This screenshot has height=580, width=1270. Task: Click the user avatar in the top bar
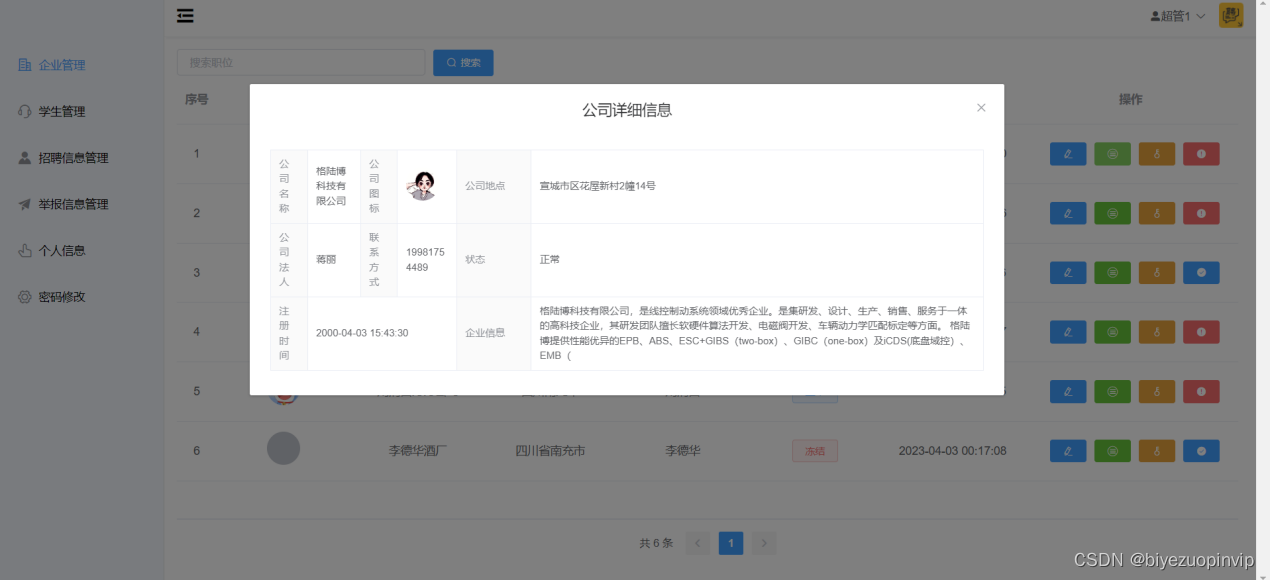1231,16
